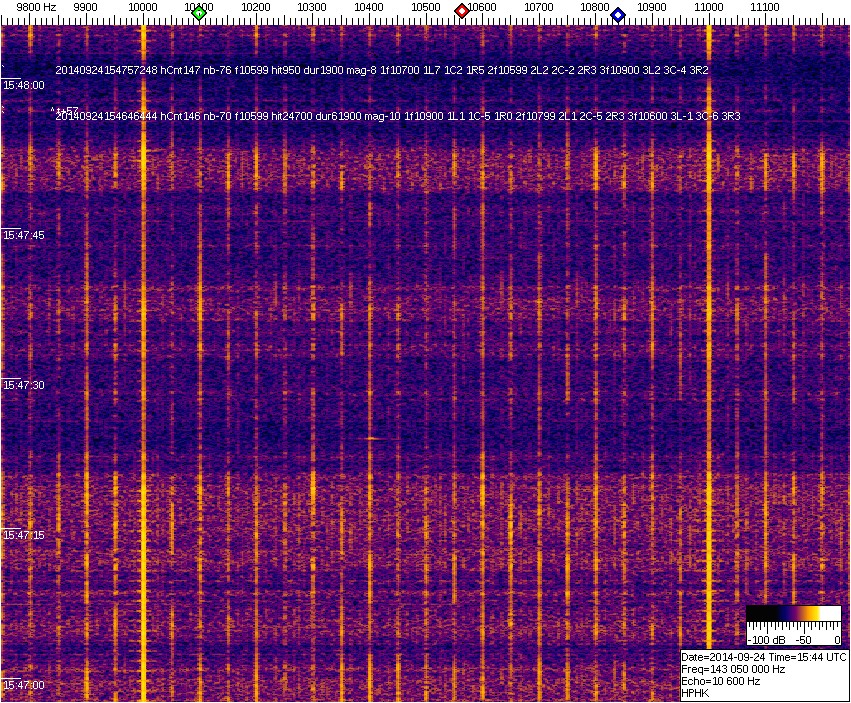
Task: Click the 10000 Hz frequency axis label
Action: coord(143,7)
